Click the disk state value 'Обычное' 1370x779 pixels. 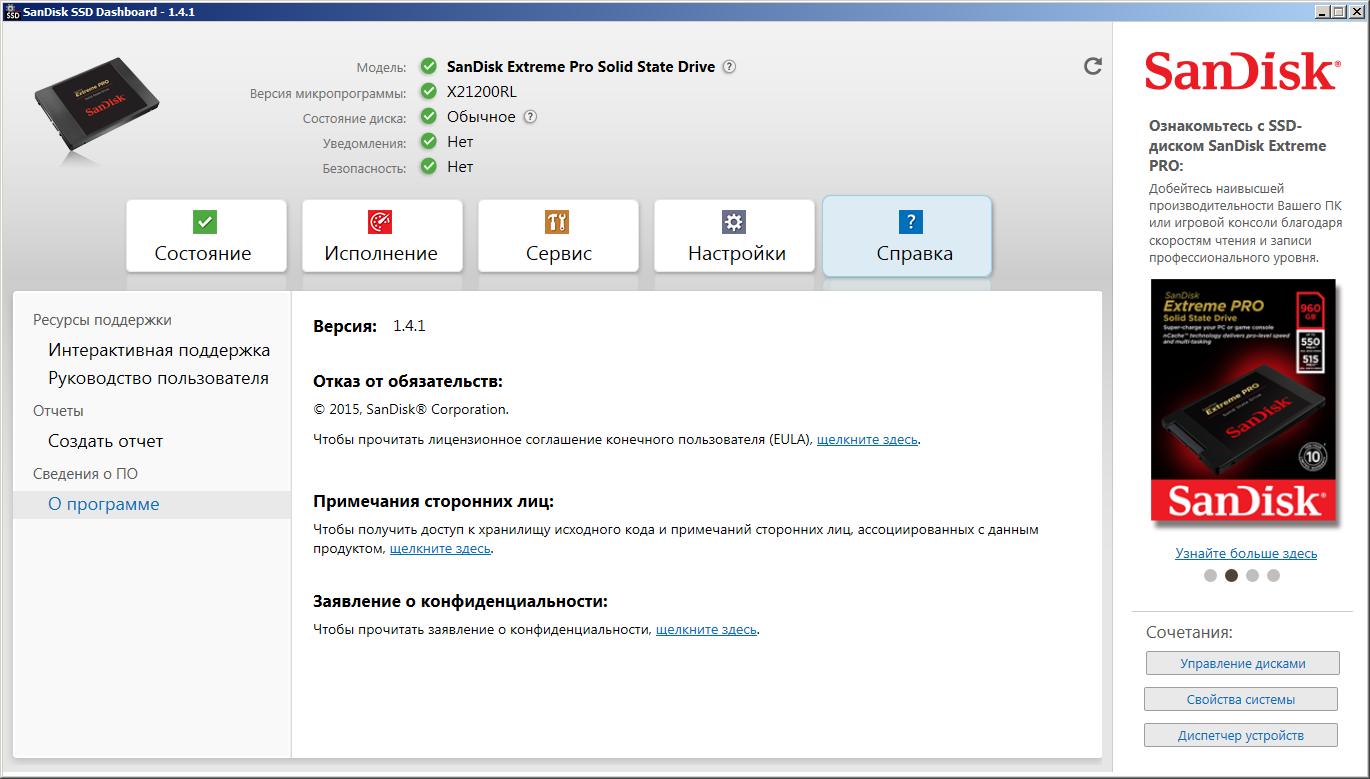481,117
